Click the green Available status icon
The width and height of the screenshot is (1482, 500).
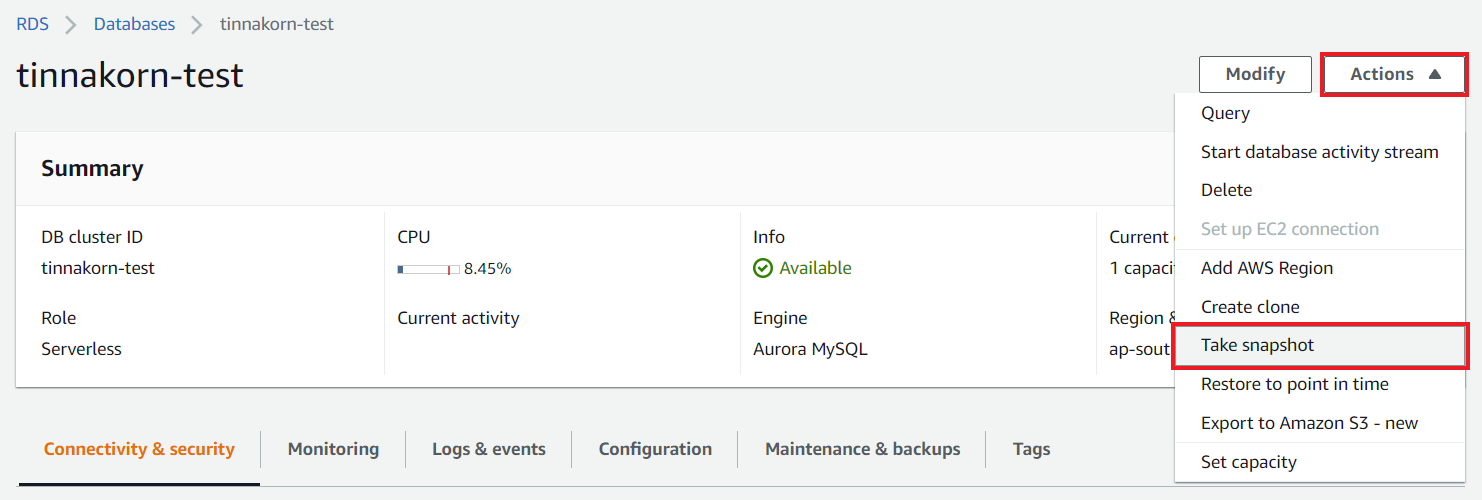click(763, 268)
